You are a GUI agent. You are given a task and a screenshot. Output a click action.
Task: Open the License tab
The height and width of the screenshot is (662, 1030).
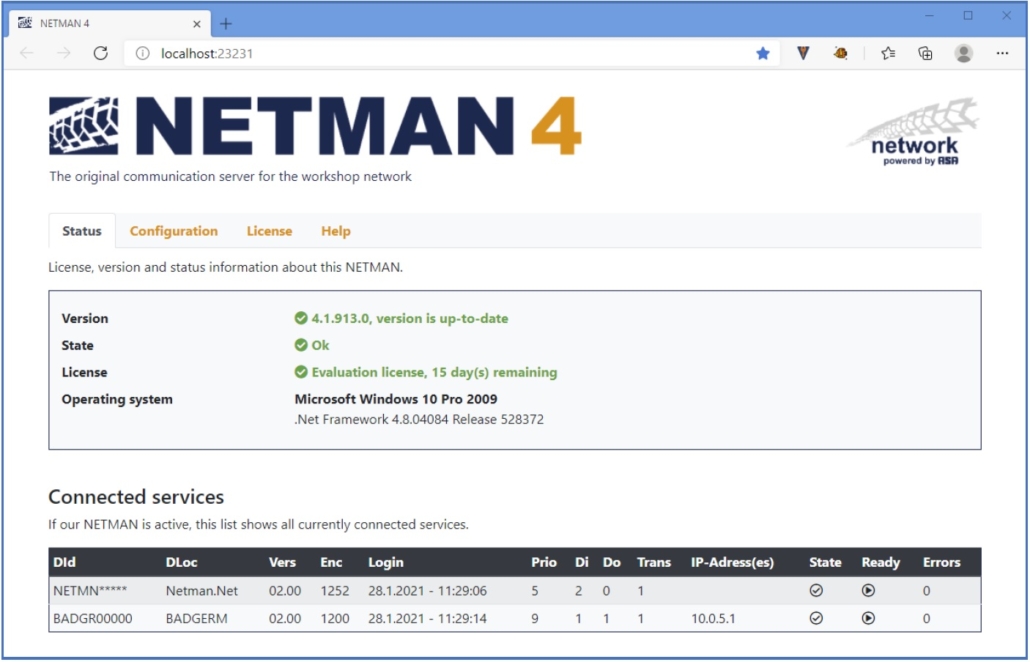pos(268,231)
